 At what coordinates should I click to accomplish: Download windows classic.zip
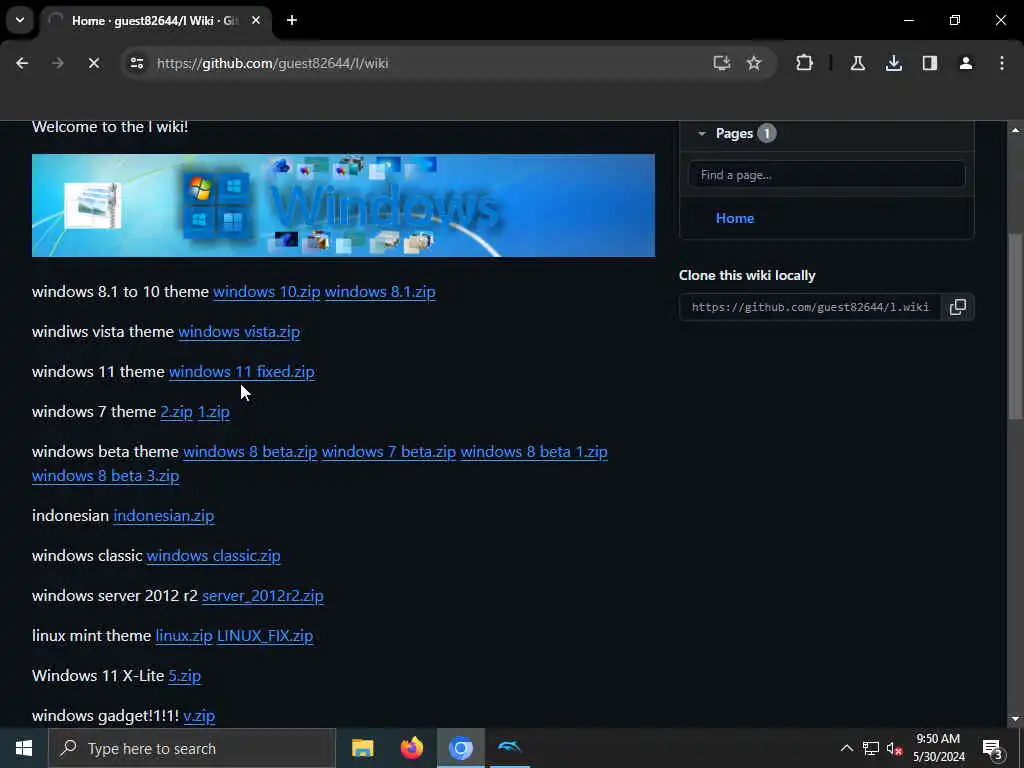pyautogui.click(x=214, y=556)
